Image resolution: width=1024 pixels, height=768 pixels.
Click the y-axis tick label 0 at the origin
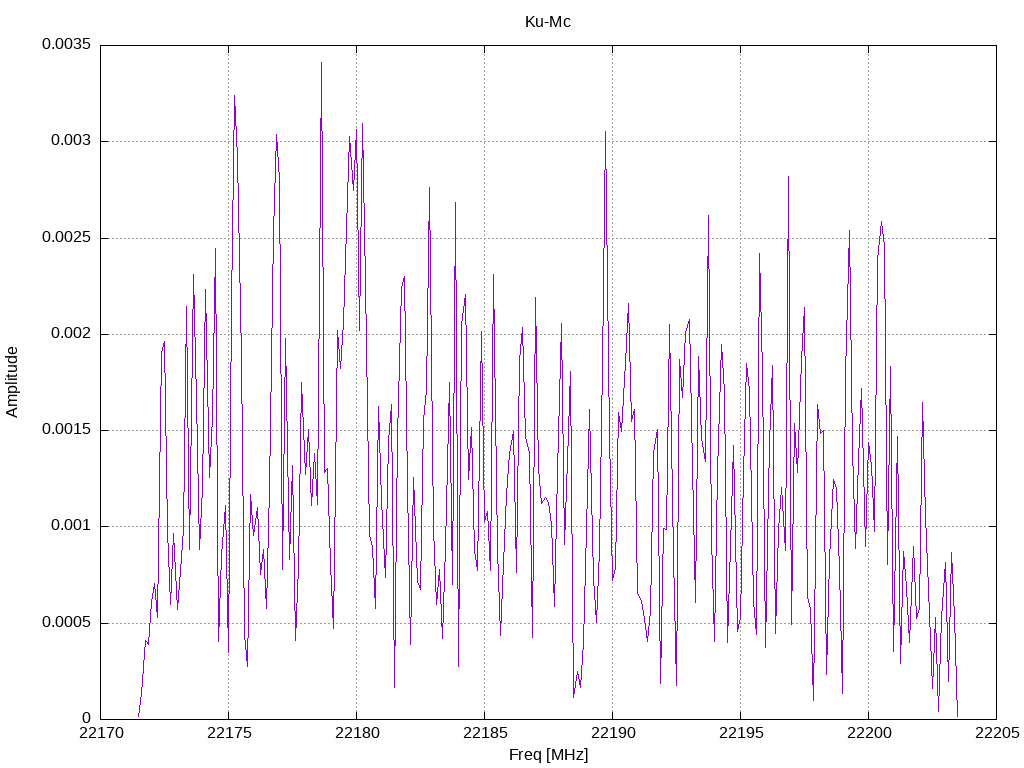point(88,718)
